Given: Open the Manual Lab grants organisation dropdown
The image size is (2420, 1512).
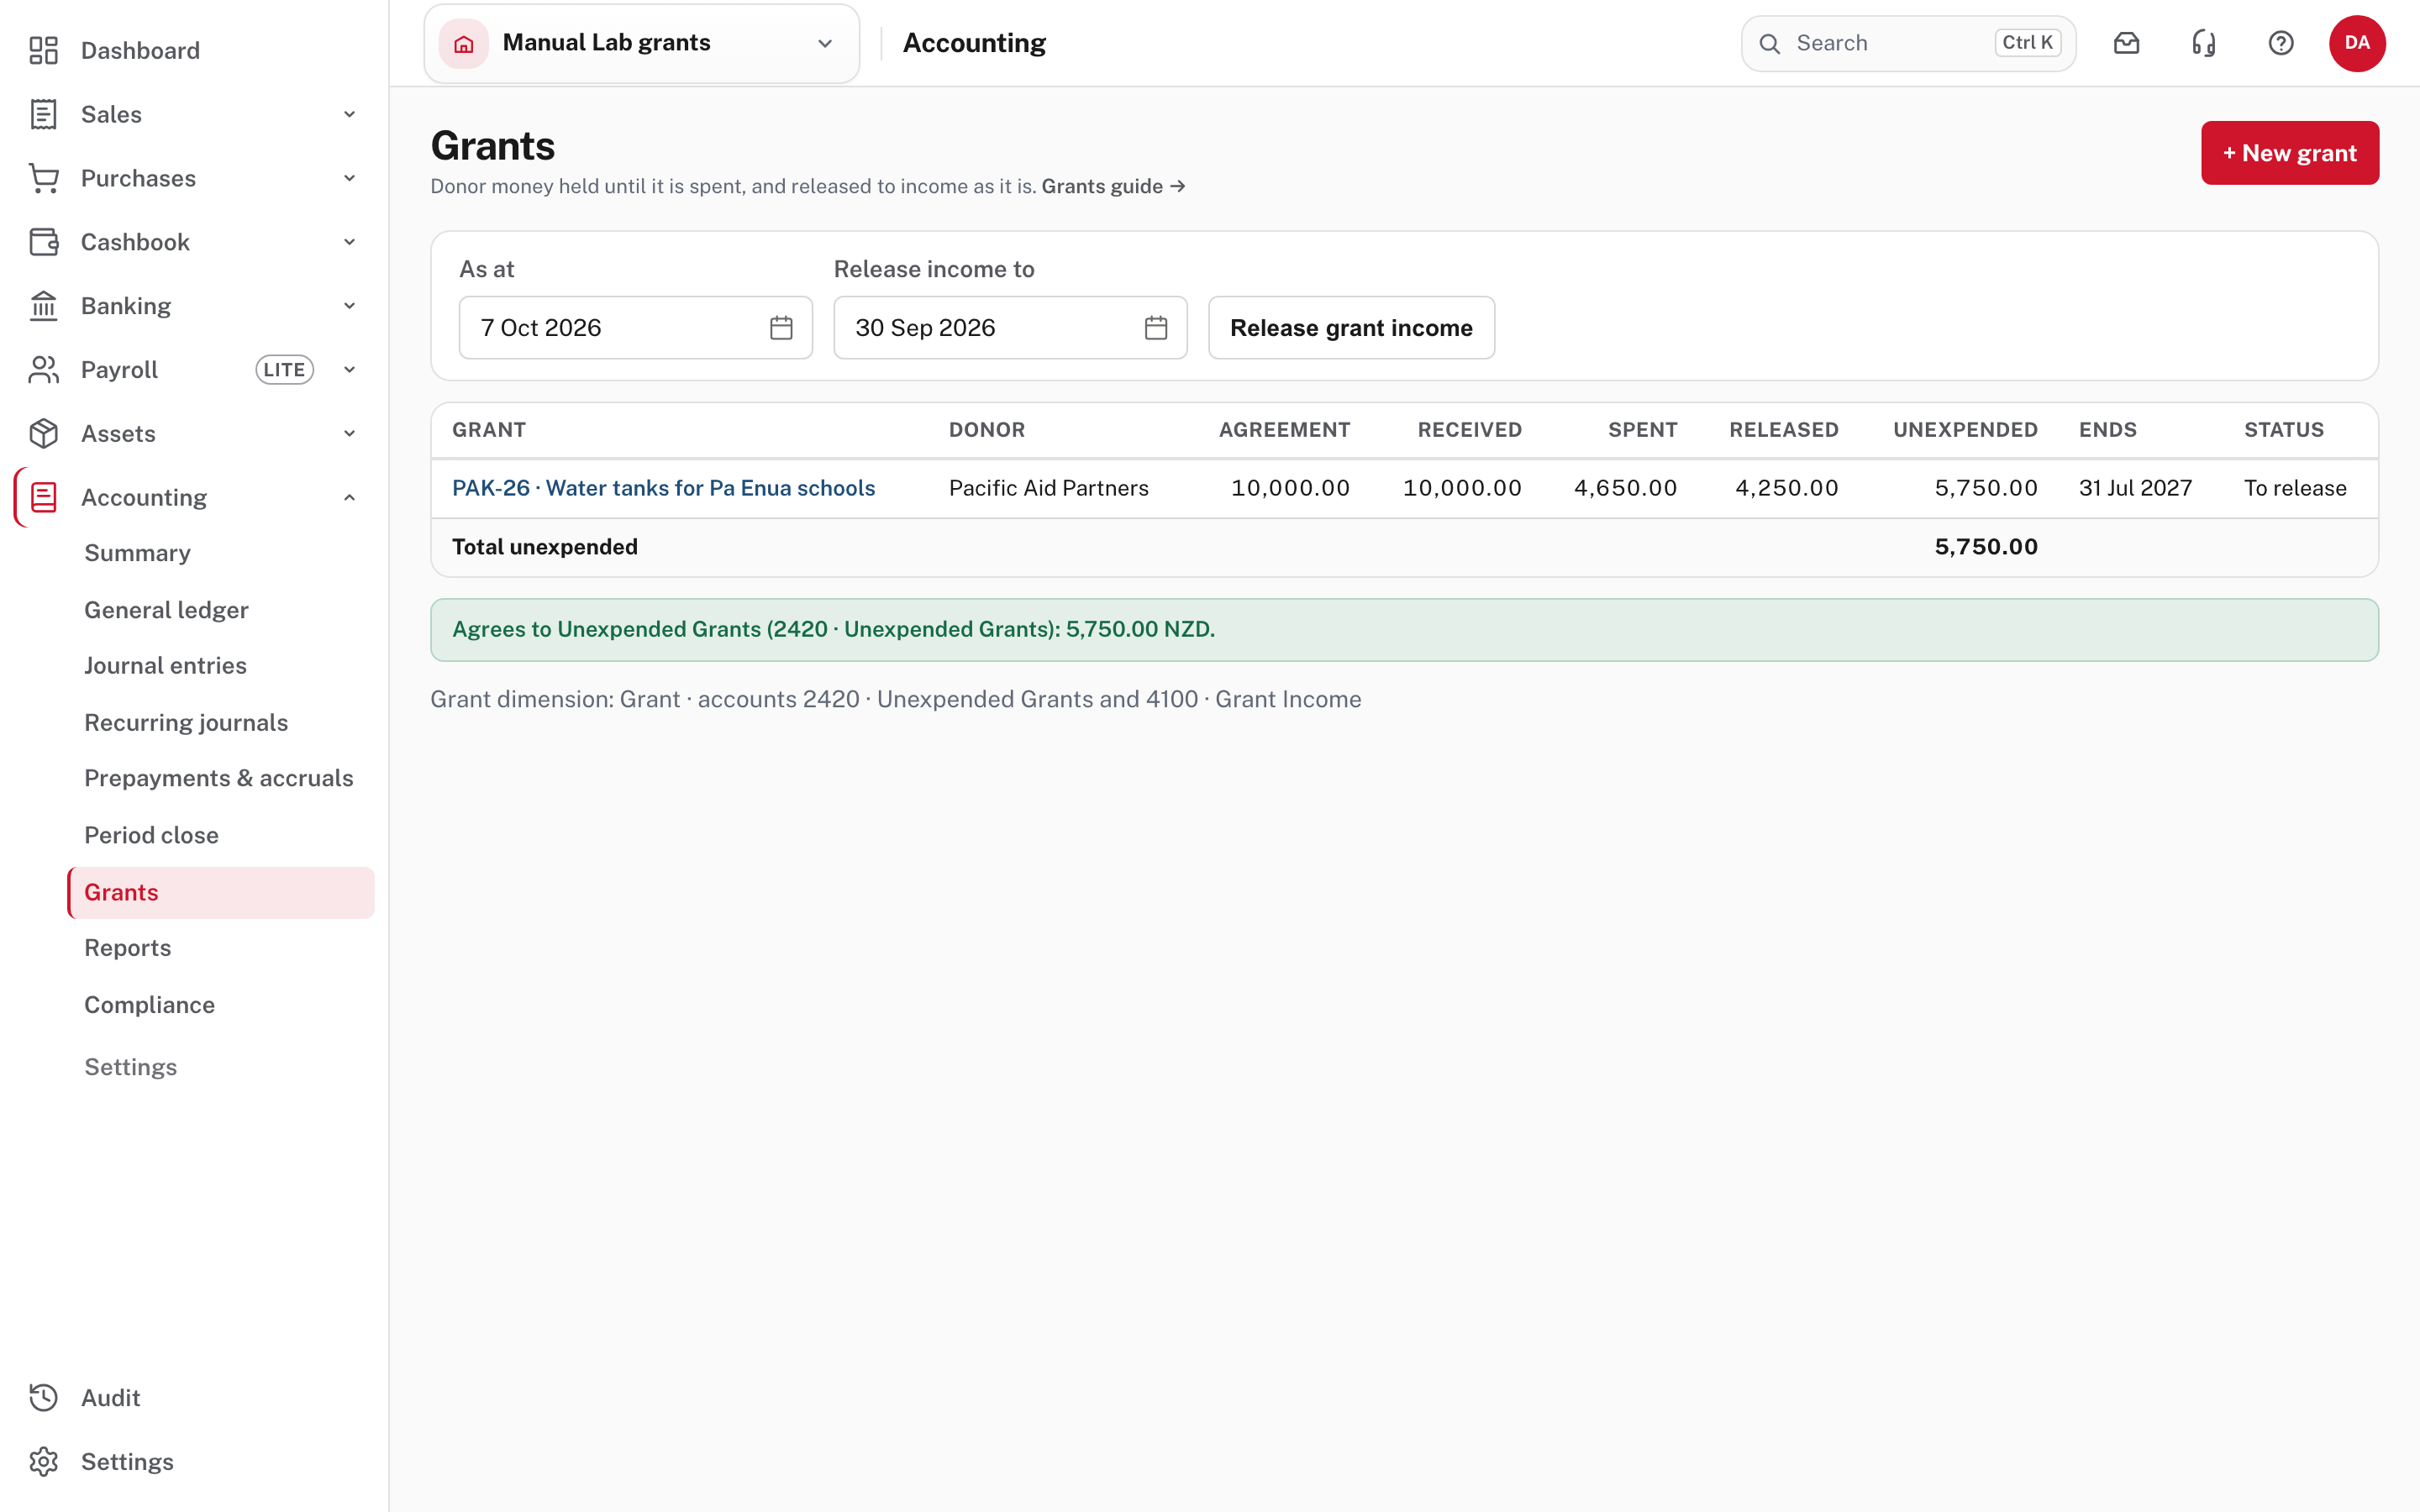Looking at the screenshot, I should coord(642,43).
